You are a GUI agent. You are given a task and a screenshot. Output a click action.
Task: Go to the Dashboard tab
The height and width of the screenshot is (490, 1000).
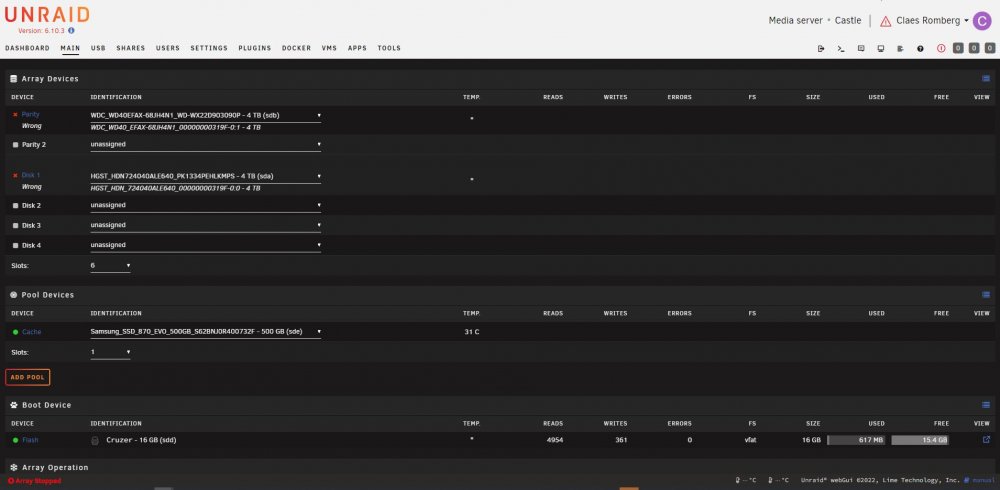tap(27, 48)
